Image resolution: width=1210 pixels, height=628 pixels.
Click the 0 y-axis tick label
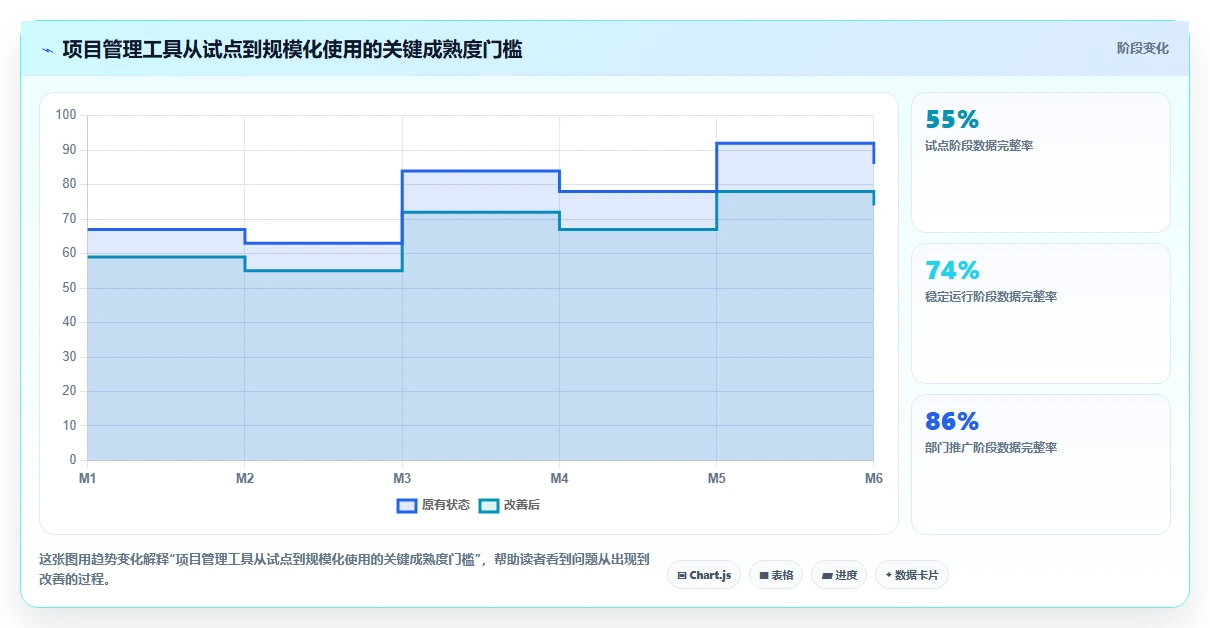click(x=73, y=460)
